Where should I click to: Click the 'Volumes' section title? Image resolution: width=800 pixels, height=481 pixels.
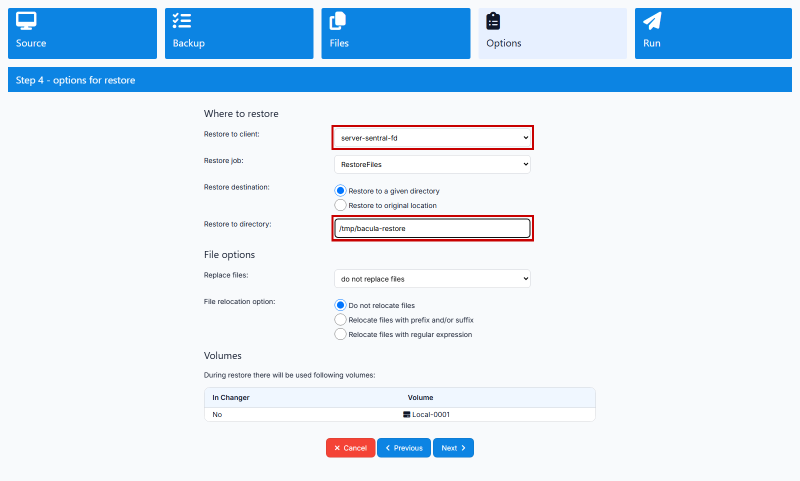coord(222,356)
